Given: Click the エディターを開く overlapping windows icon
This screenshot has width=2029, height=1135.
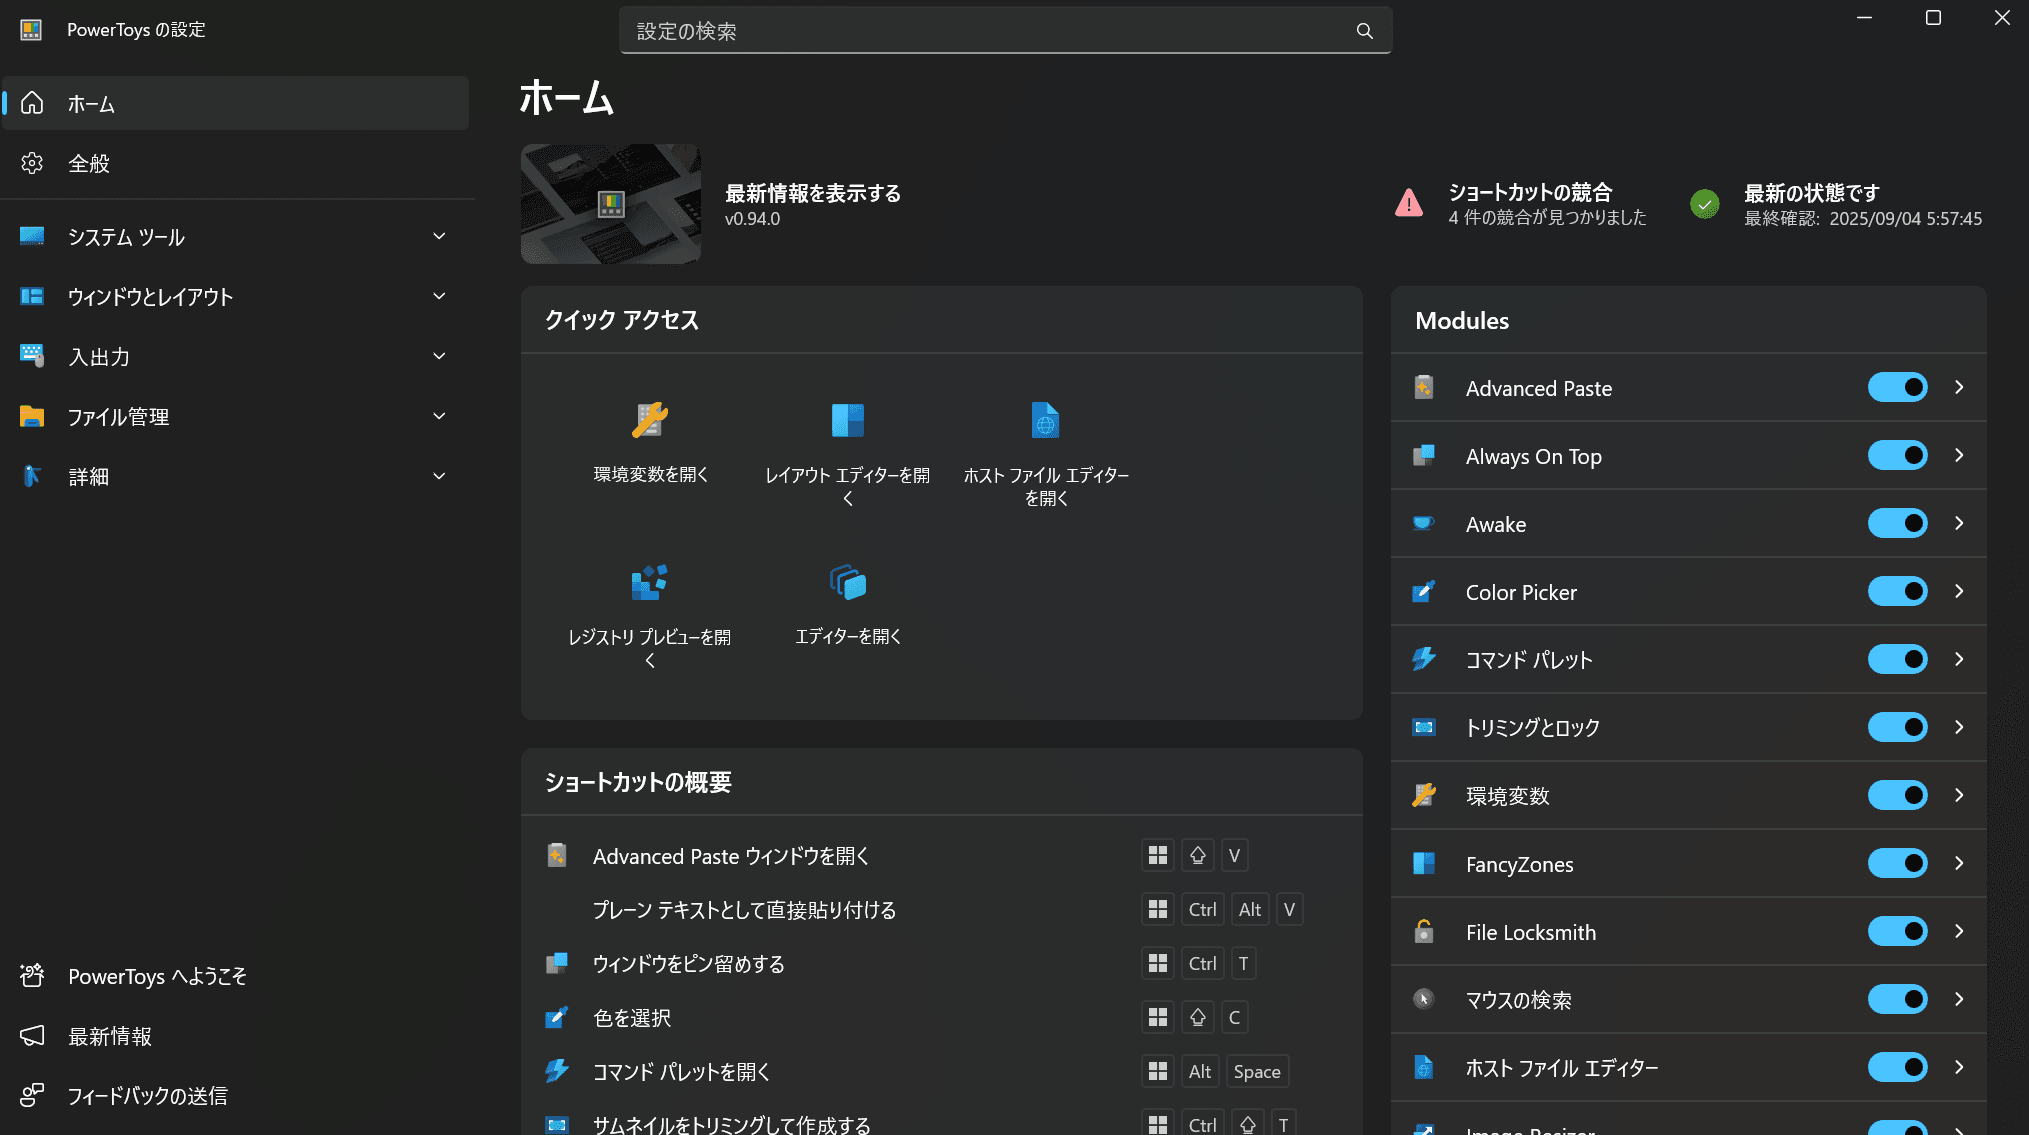Looking at the screenshot, I should point(847,582).
